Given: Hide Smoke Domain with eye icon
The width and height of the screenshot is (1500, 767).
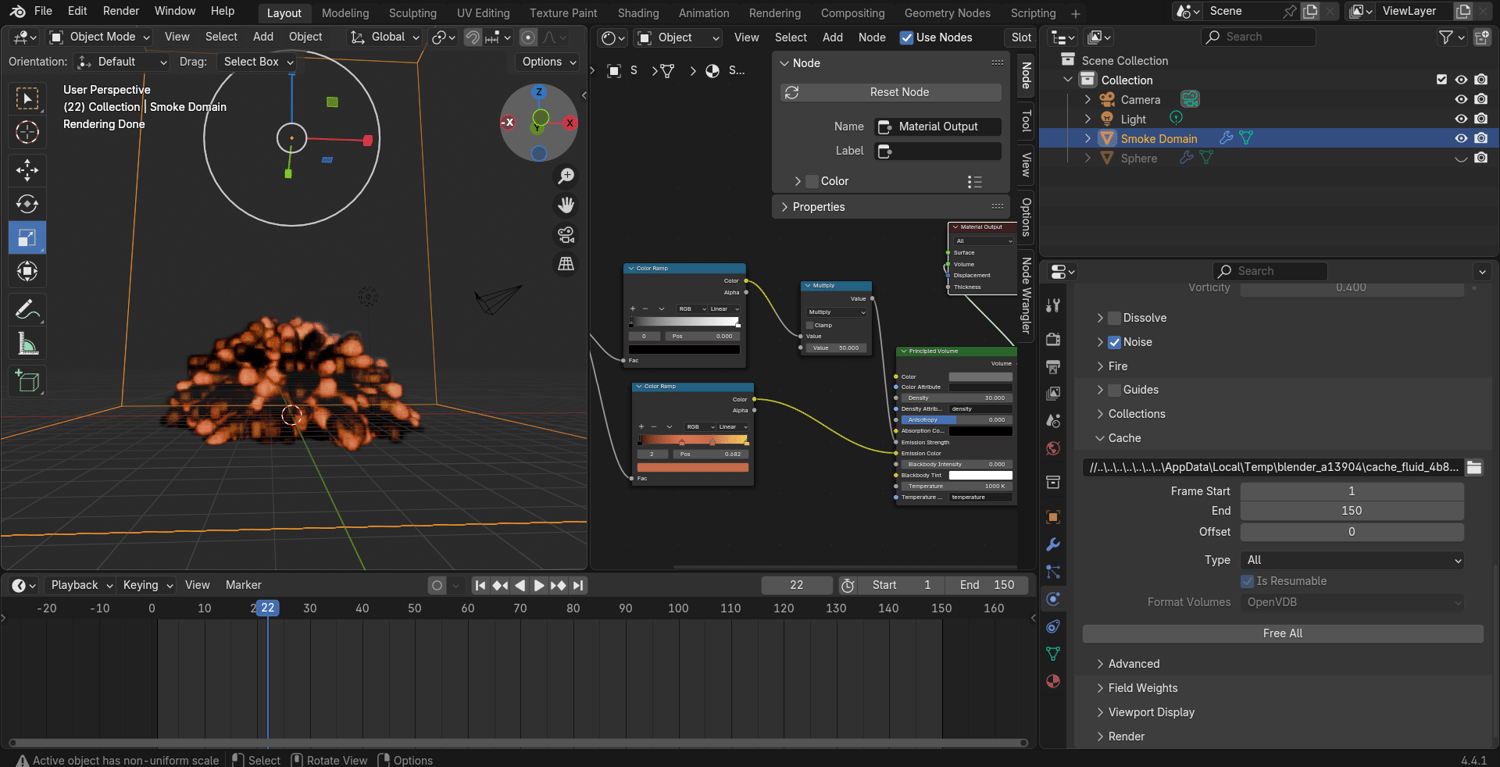Looking at the screenshot, I should pyautogui.click(x=1461, y=139).
